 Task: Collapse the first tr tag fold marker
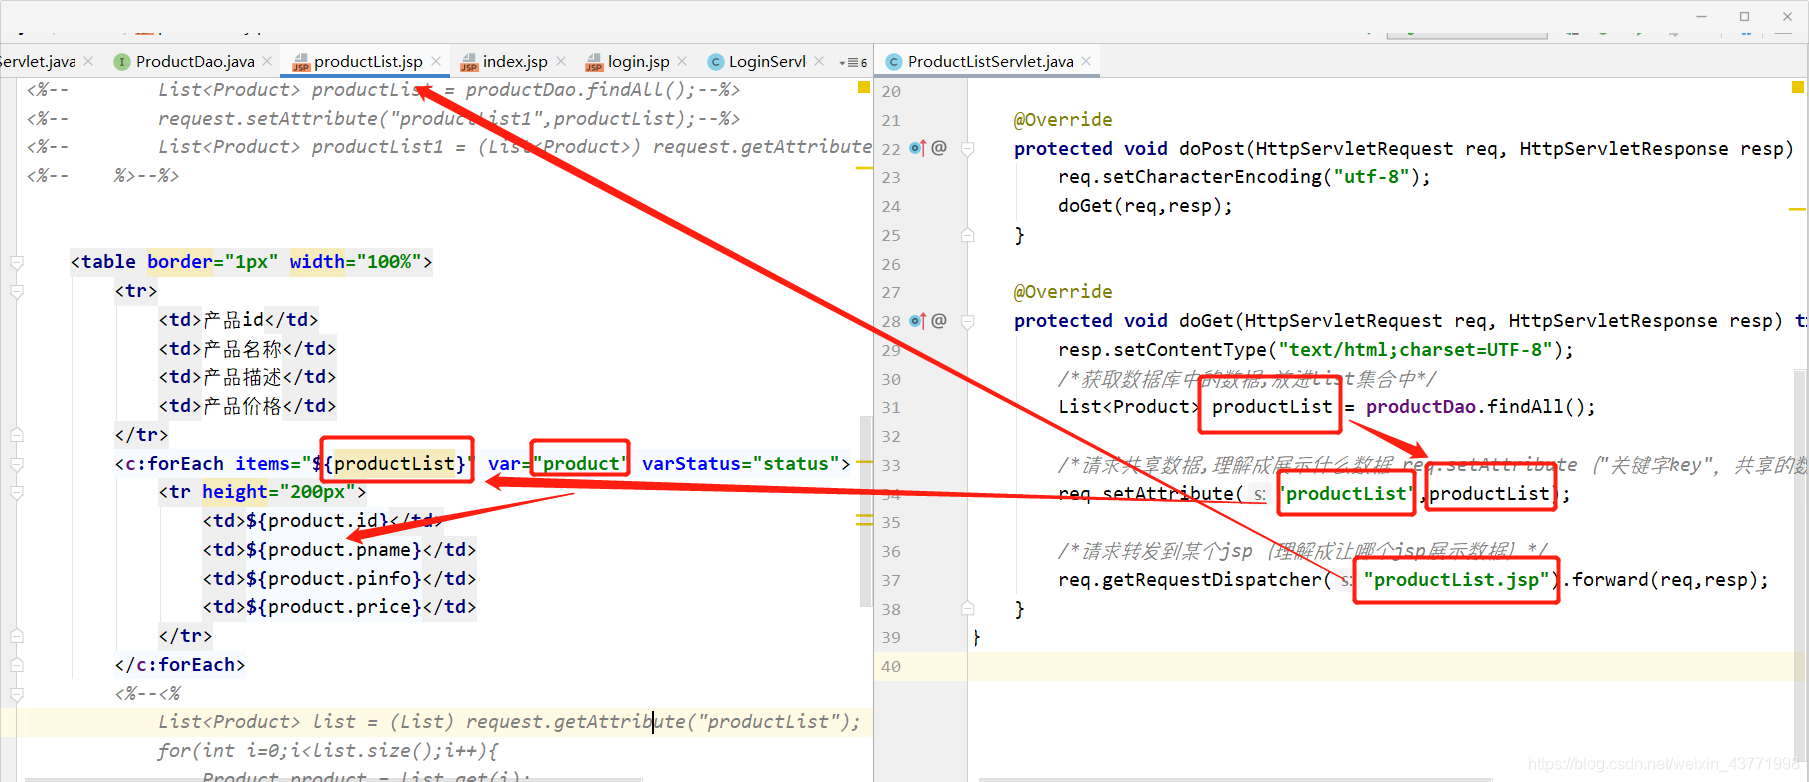[17, 291]
